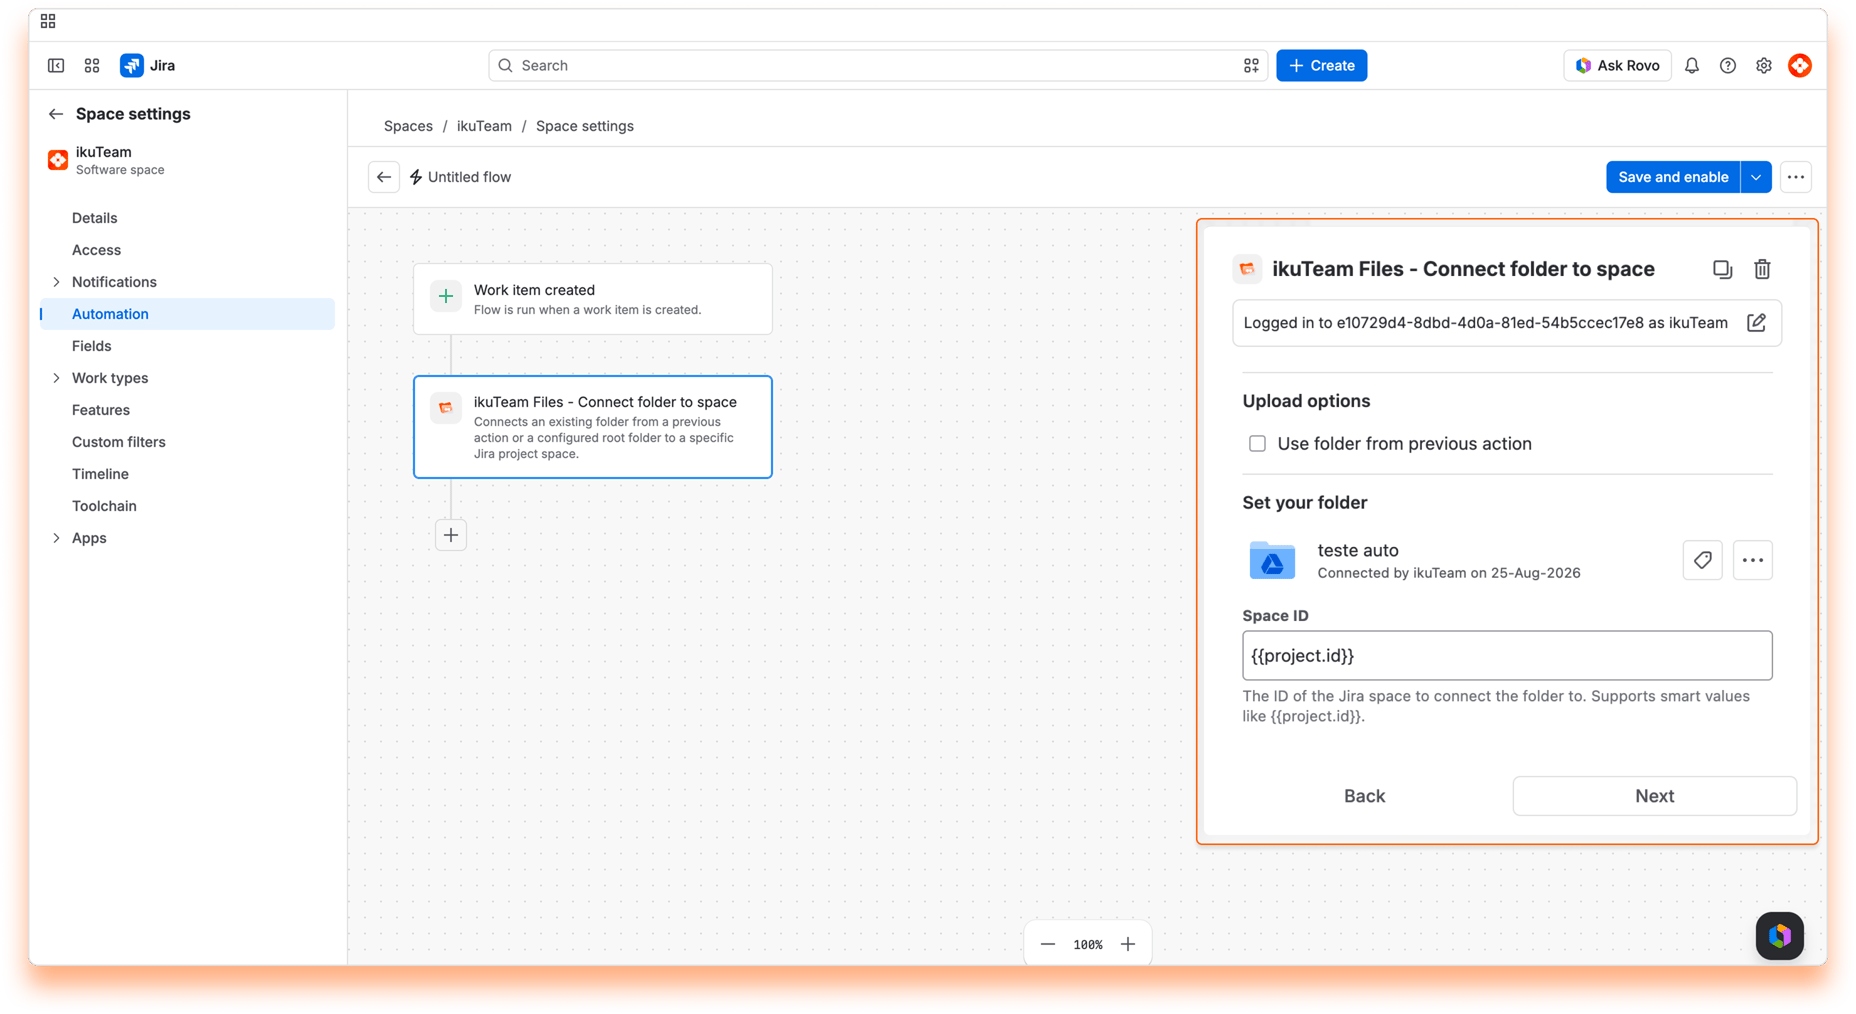This screenshot has height=1014, width=1856.
Task: Click back arrow next to Untitled flow
Action: [x=384, y=177]
